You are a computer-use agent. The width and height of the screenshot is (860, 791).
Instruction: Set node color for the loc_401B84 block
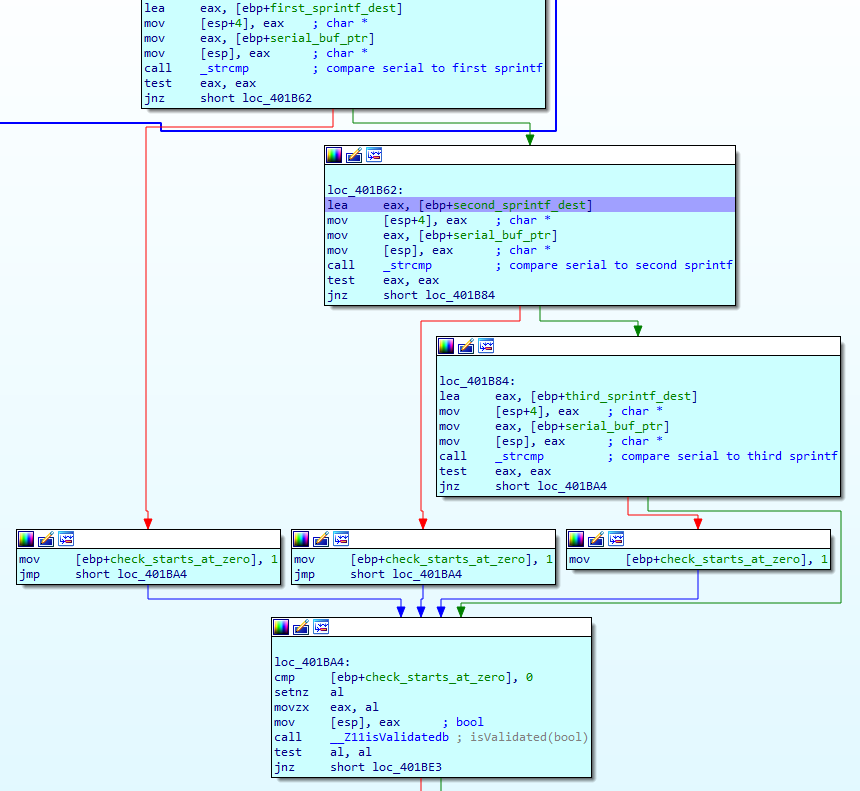(x=446, y=346)
